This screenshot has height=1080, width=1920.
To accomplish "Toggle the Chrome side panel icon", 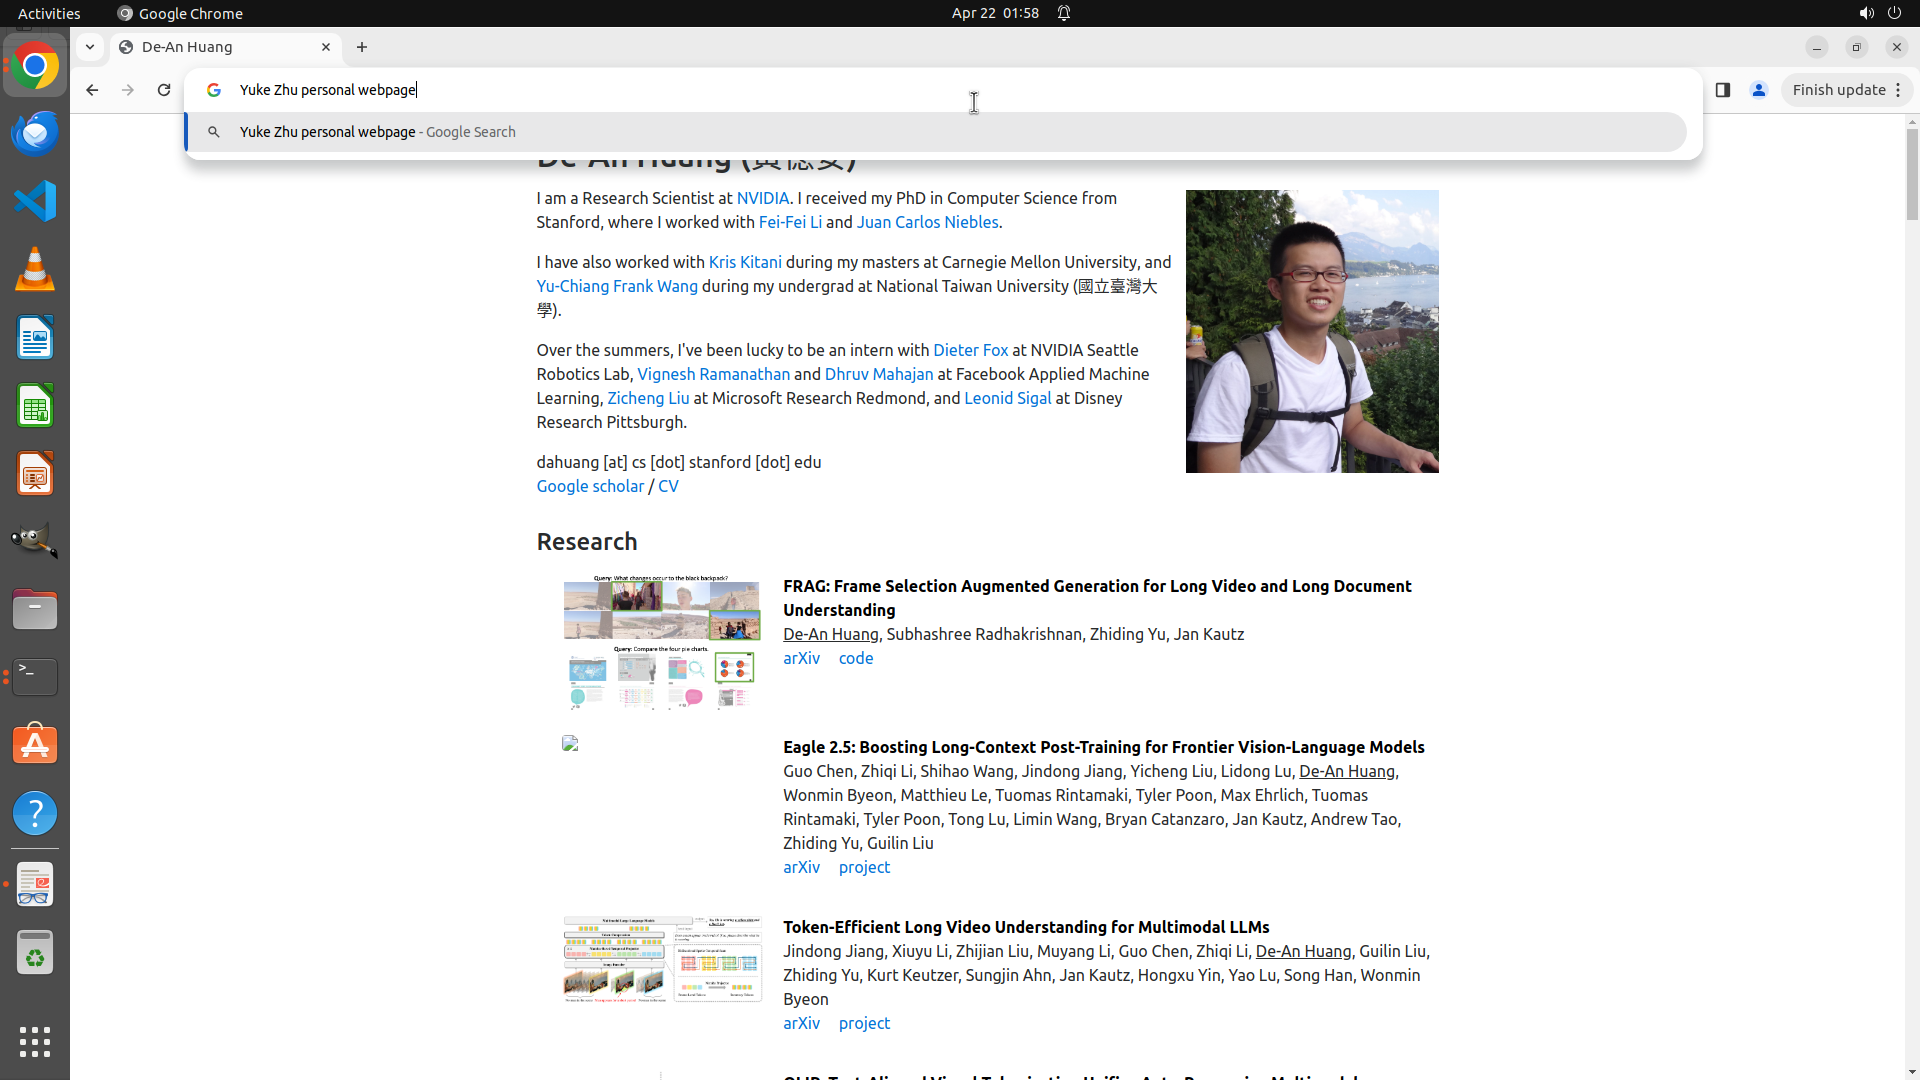I will (1722, 90).
